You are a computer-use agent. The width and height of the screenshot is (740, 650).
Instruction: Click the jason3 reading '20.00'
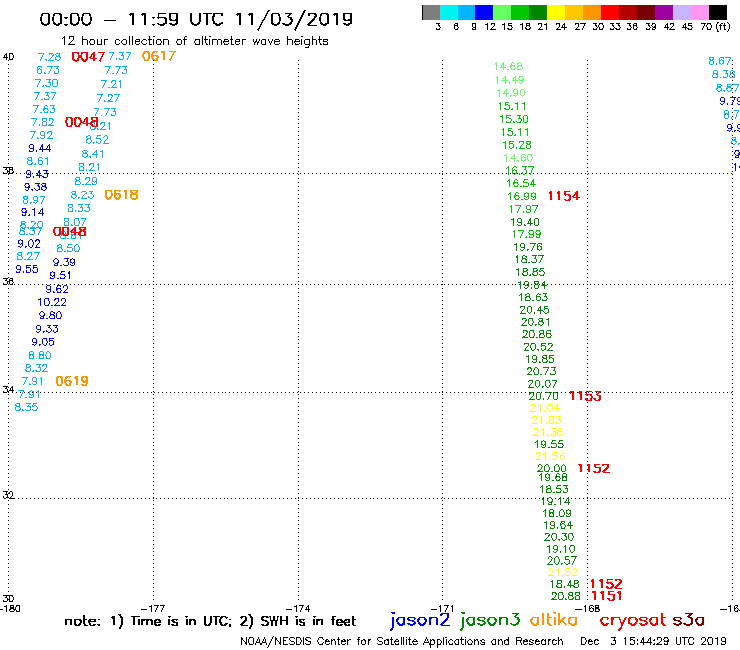[x=551, y=468]
